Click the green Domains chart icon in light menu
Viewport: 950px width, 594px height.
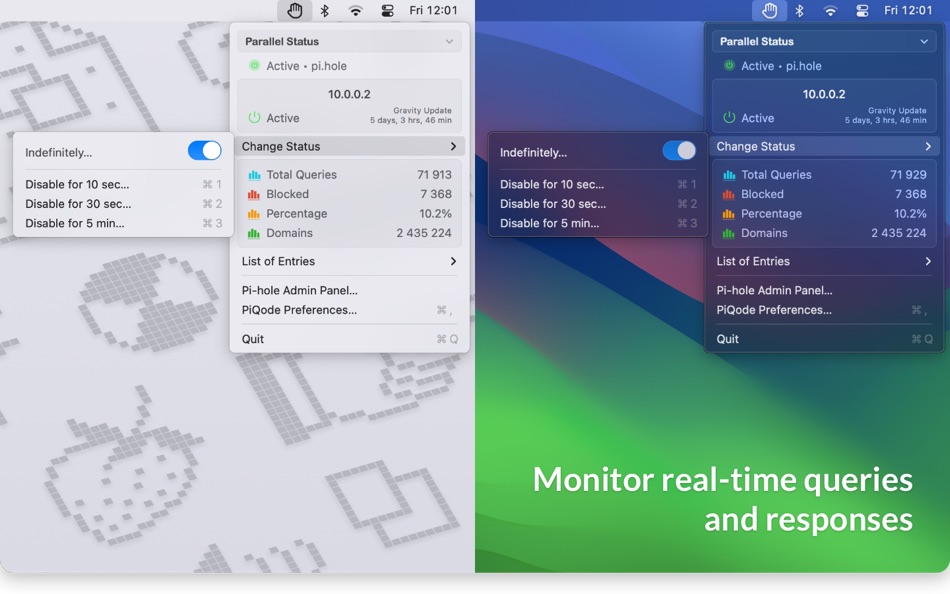point(254,233)
